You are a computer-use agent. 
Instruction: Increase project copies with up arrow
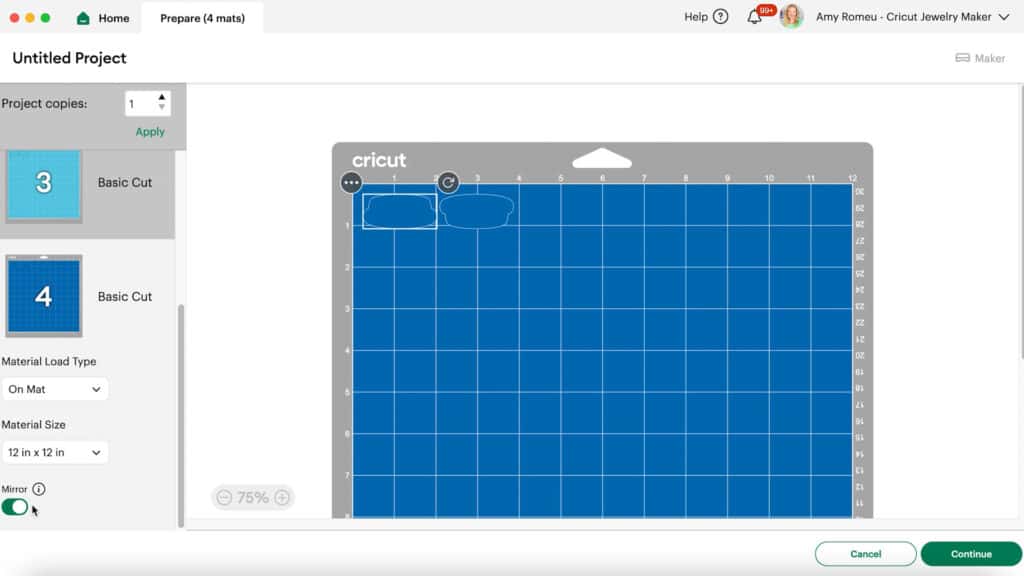(162, 98)
